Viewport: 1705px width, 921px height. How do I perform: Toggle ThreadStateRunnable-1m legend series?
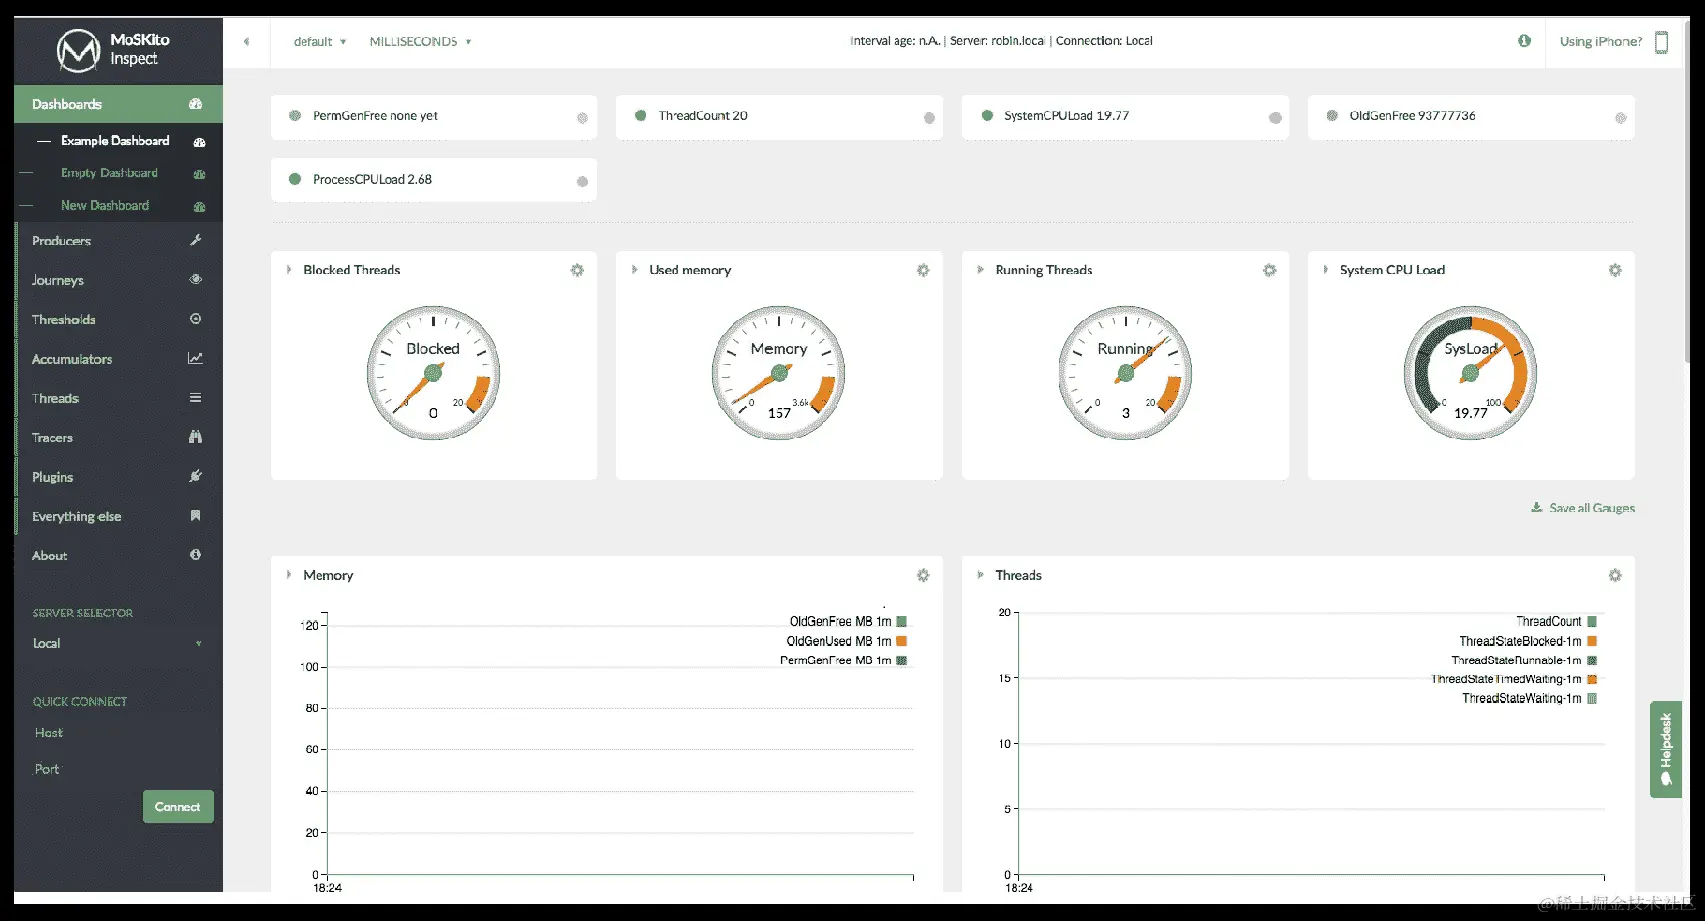point(1524,660)
